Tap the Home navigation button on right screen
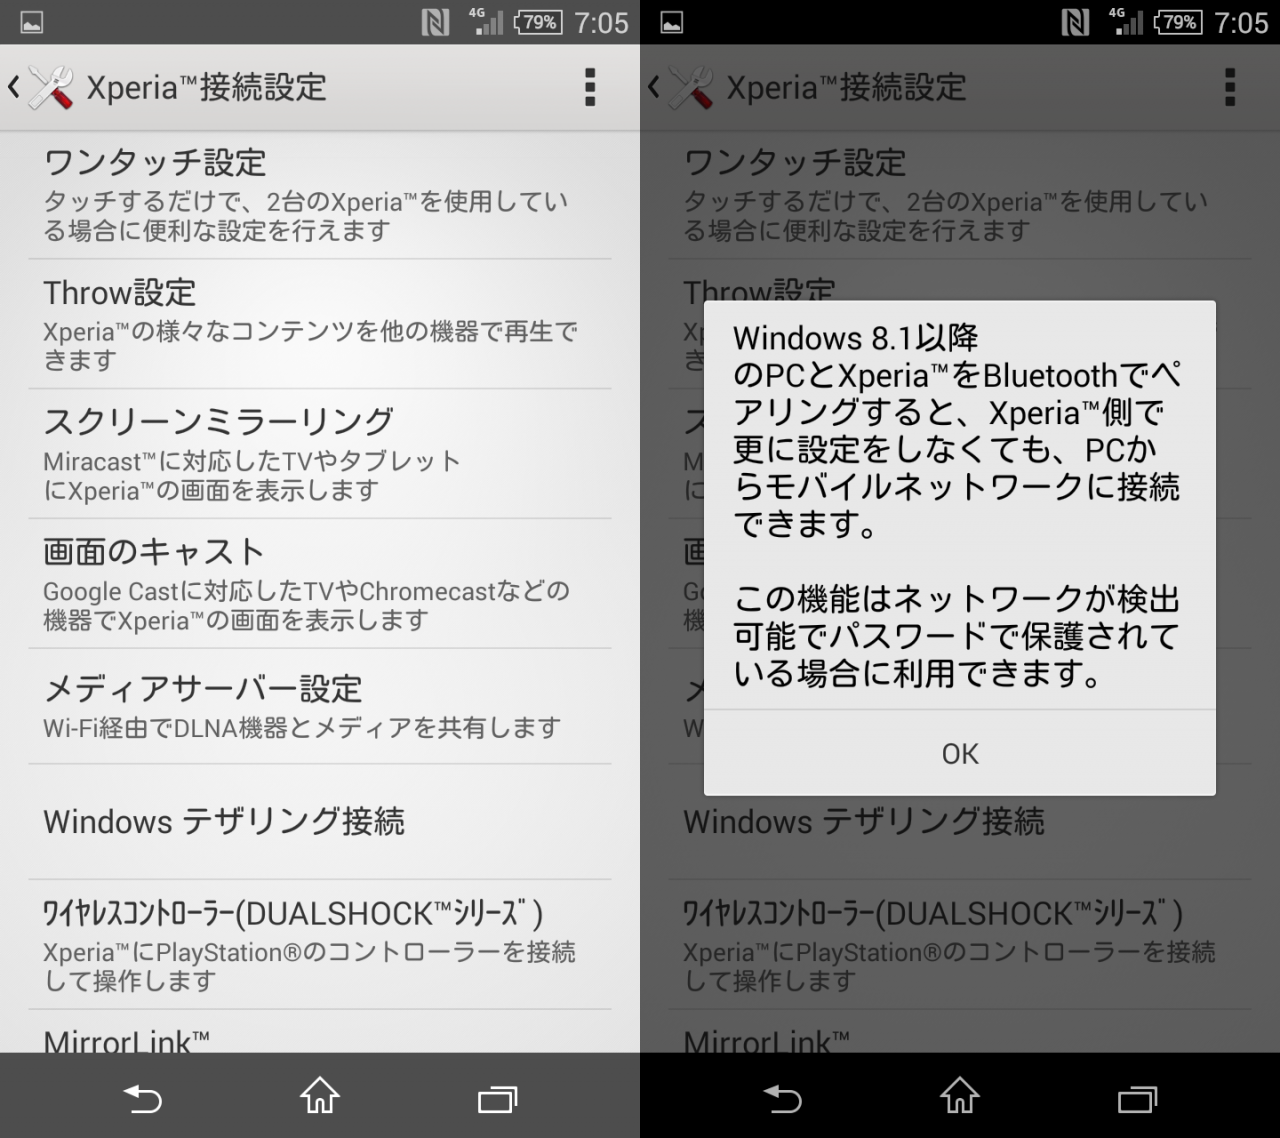This screenshot has height=1138, width=1280. (960, 1096)
